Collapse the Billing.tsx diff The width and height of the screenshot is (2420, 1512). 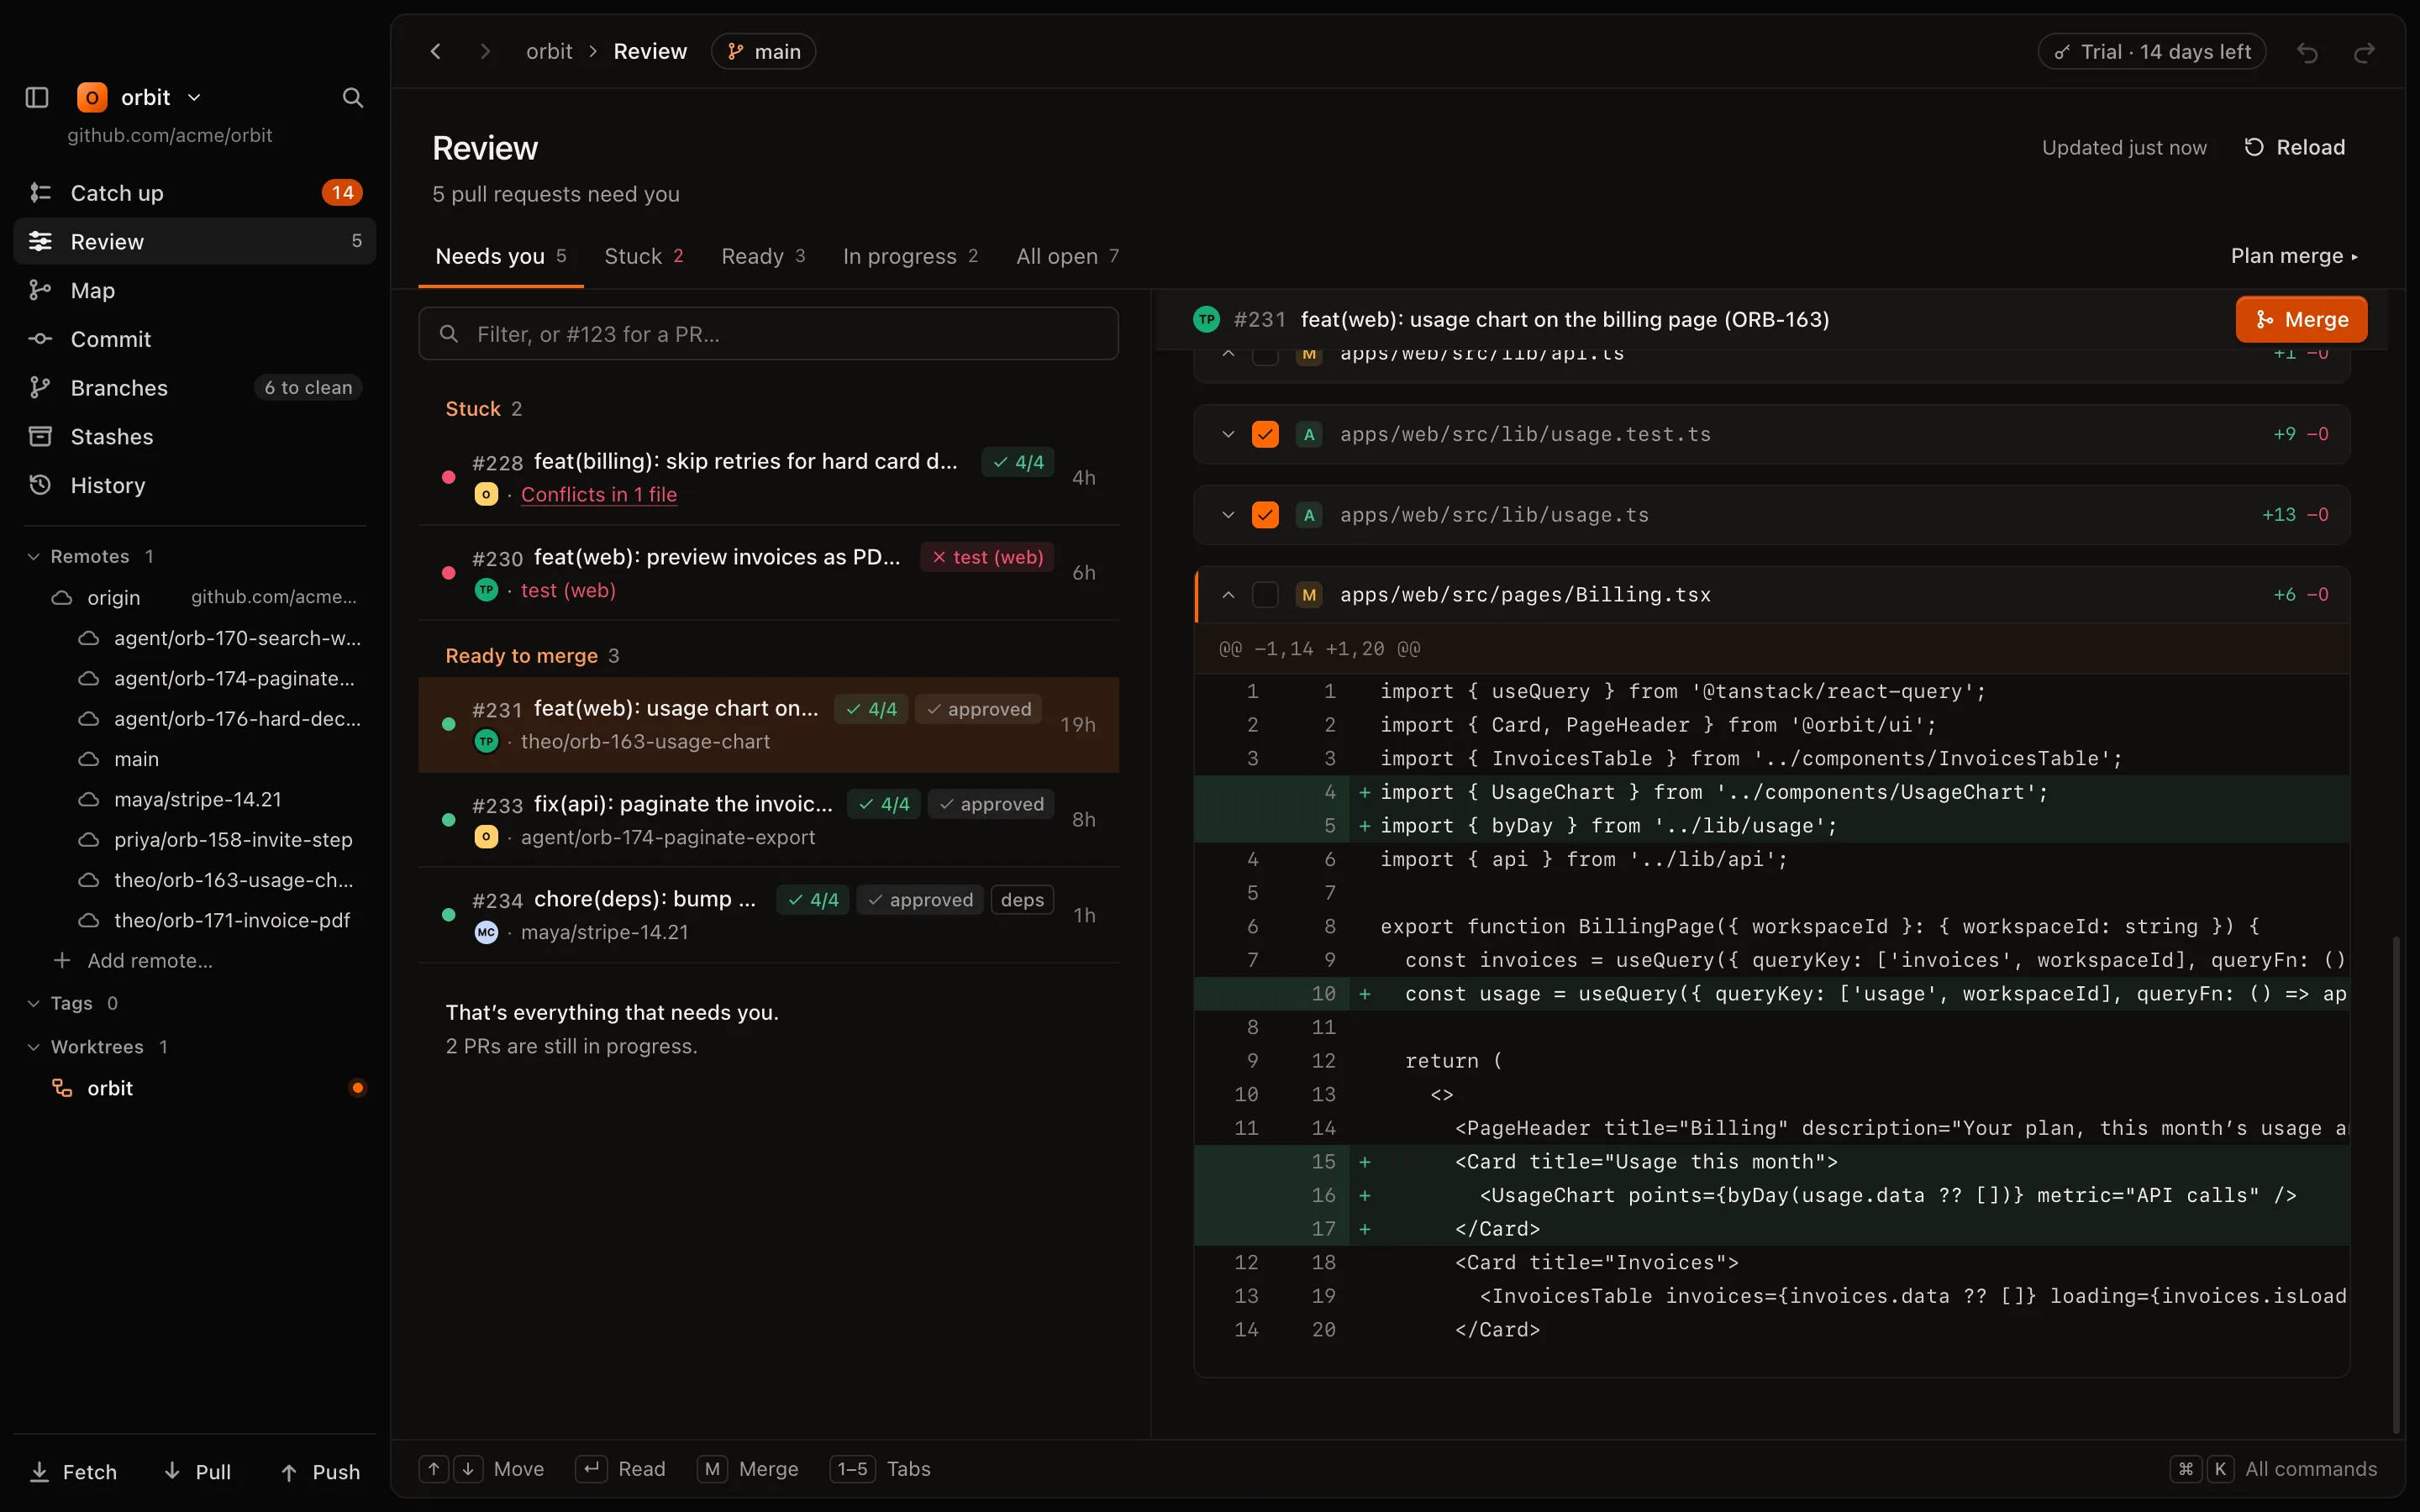[1228, 595]
